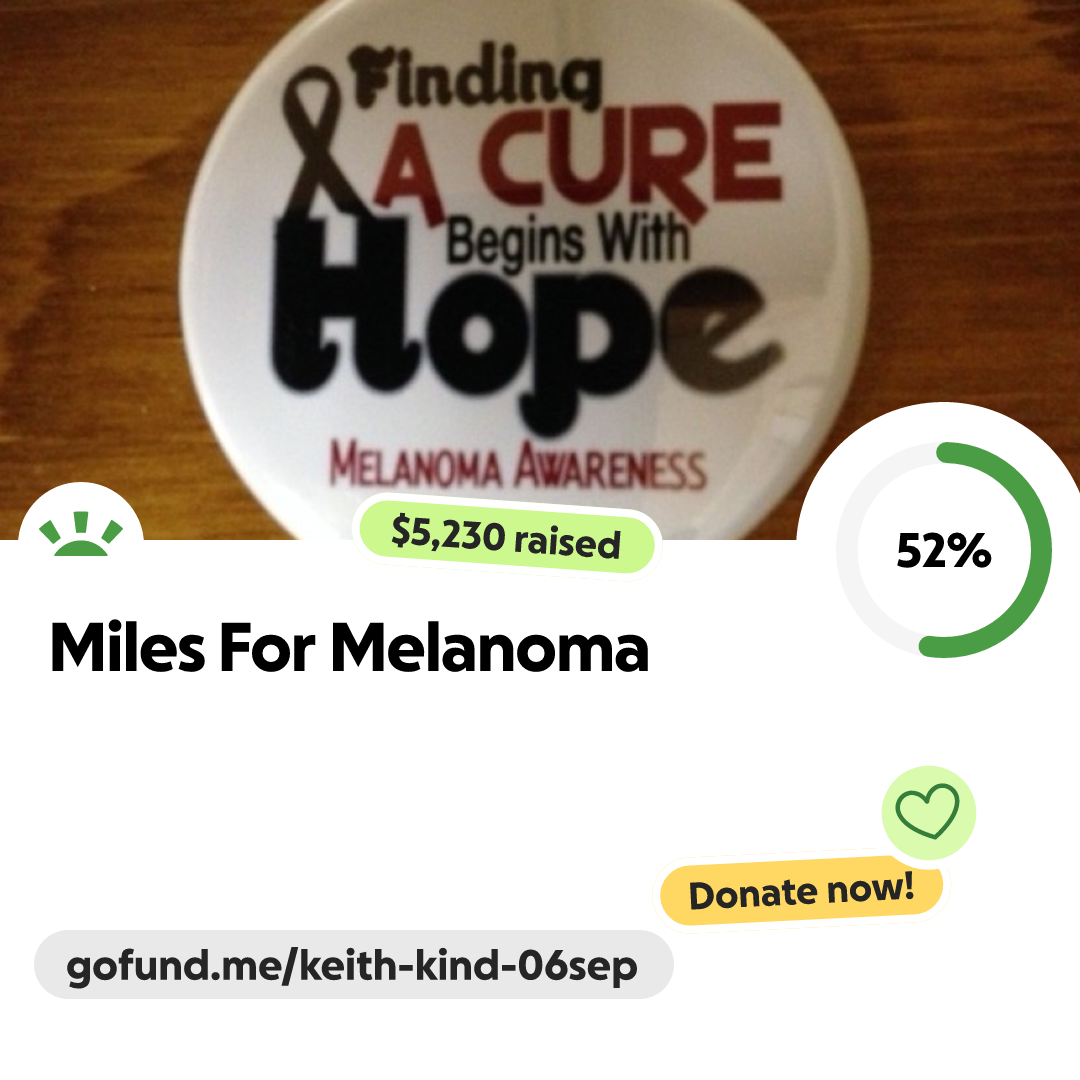This screenshot has height=1080, width=1080.
Task: Open the gofund.me/keith-kind-06sep link
Action: 353,965
